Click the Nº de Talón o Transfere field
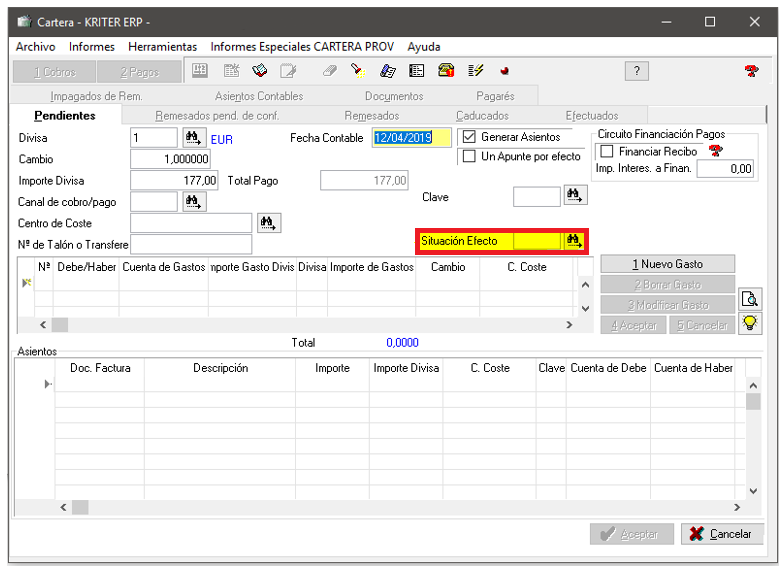This screenshot has height=569, width=783. [x=191, y=244]
